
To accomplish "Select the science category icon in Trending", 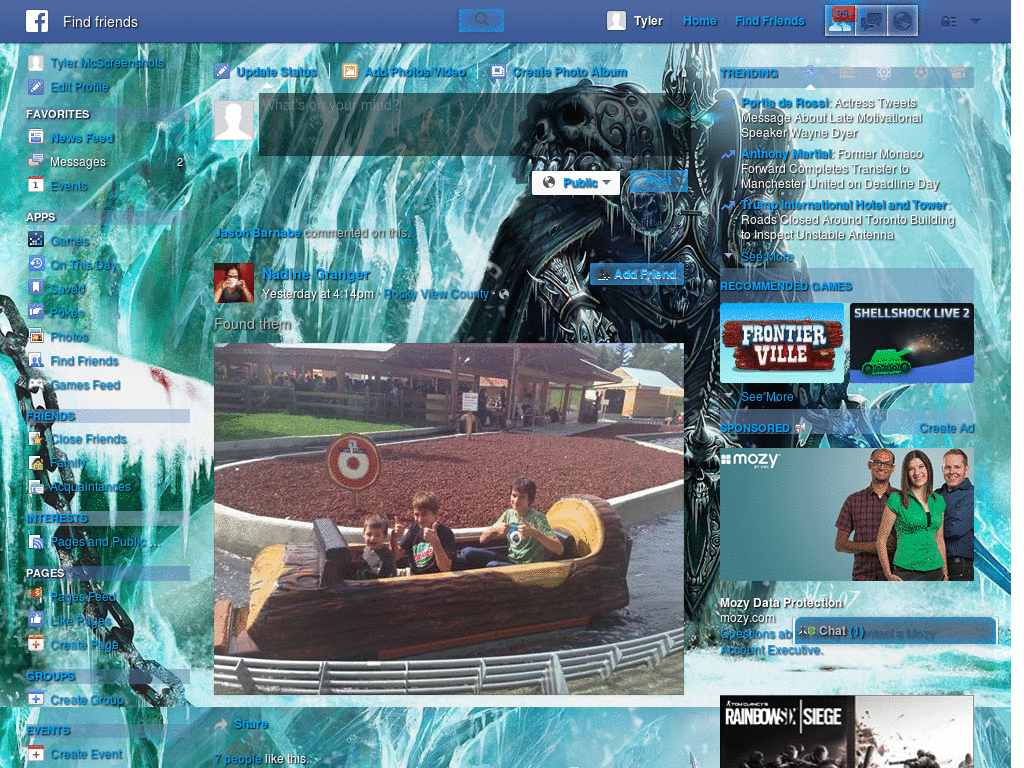I will click(885, 72).
